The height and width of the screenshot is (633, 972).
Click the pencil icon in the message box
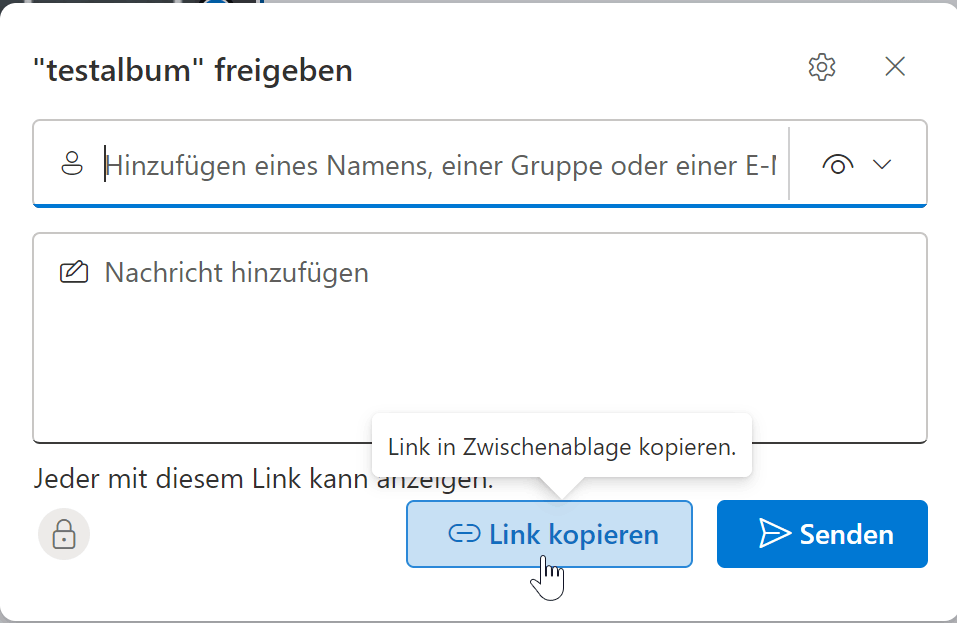click(73, 272)
